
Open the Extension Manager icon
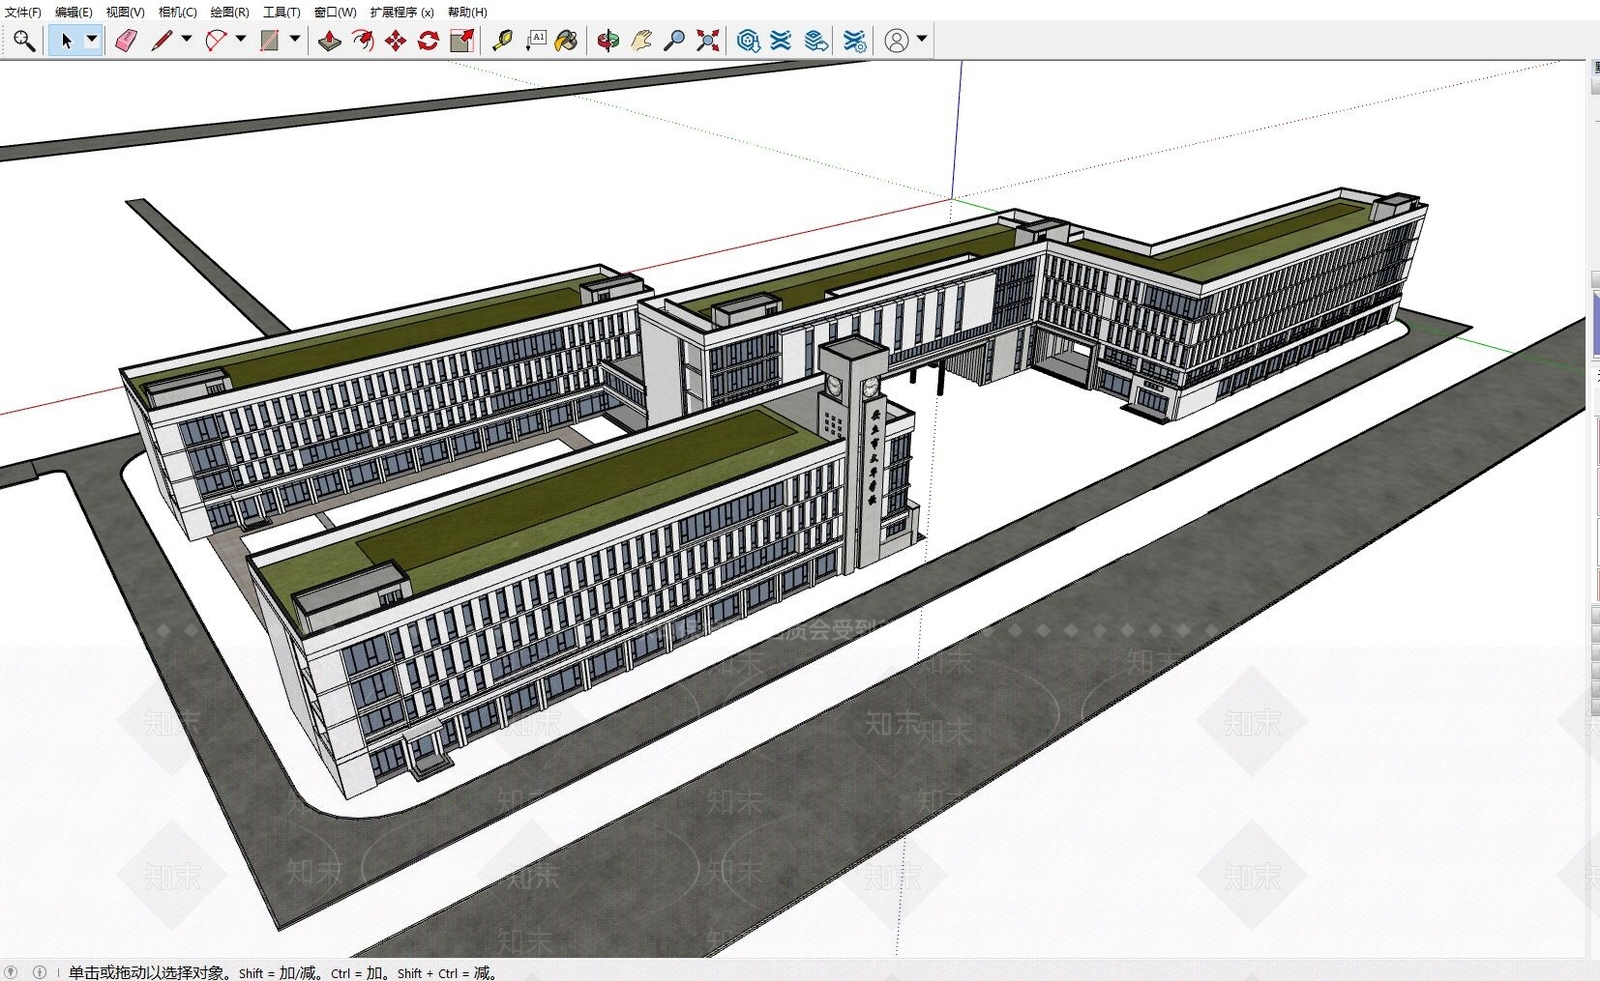click(x=854, y=41)
